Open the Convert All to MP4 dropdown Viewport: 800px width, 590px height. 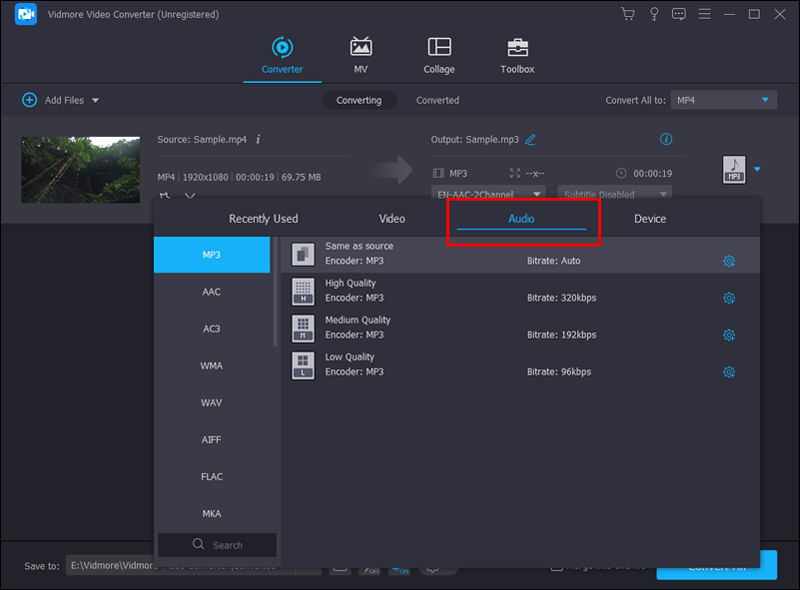point(723,100)
